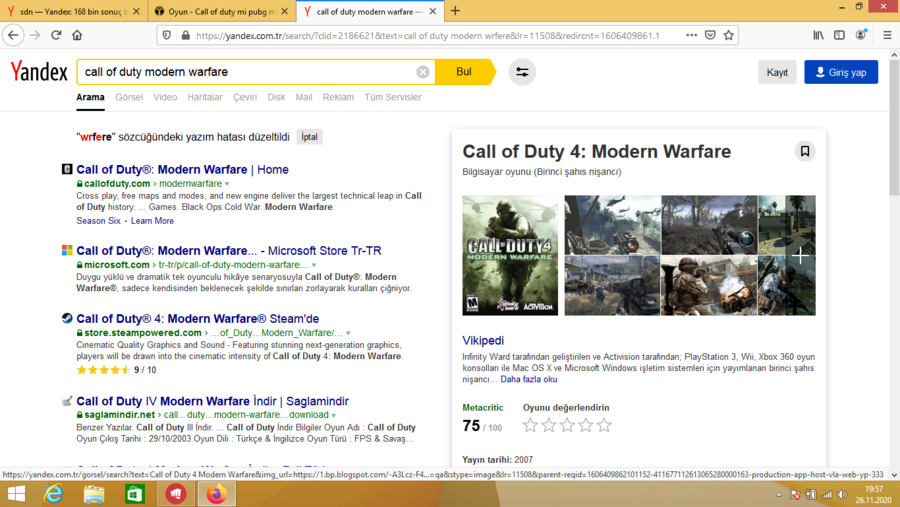Open File Explorer from taskbar
The height and width of the screenshot is (507, 900).
[94, 494]
